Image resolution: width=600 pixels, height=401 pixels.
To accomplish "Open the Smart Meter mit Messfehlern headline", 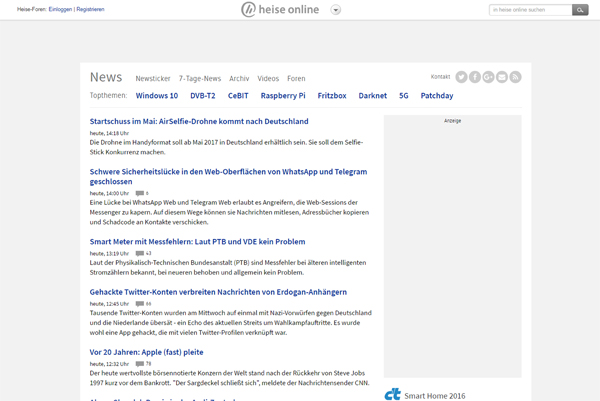I will tap(197, 241).
